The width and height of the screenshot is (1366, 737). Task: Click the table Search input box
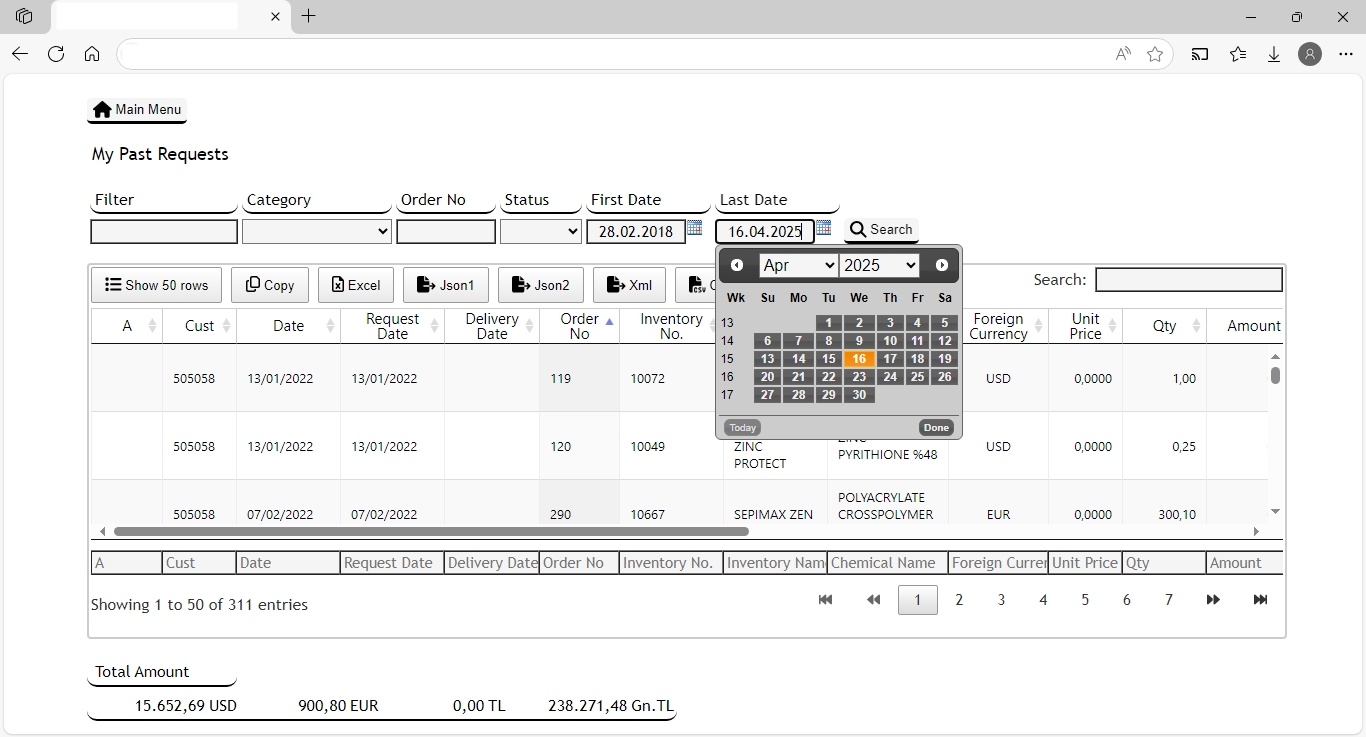[x=1189, y=280]
